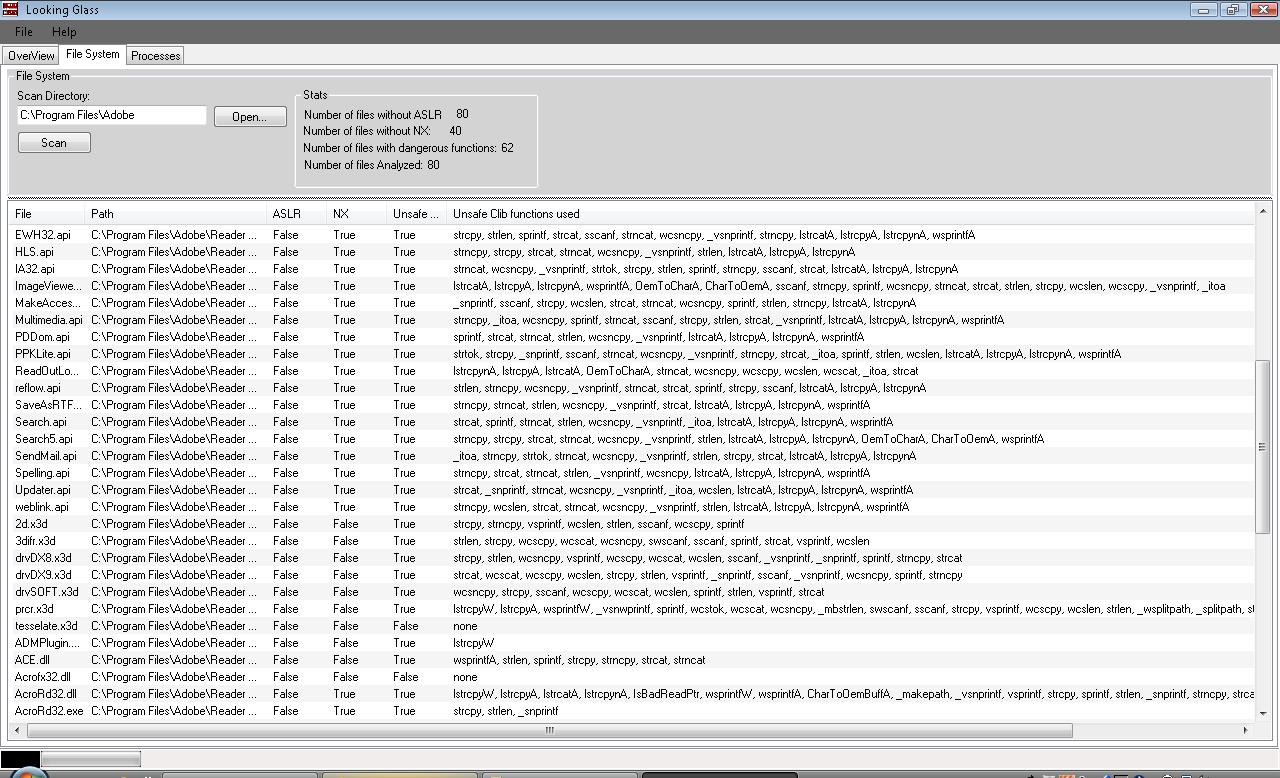Select the Updater.api row
The image size is (1280, 778).
(x=632, y=490)
